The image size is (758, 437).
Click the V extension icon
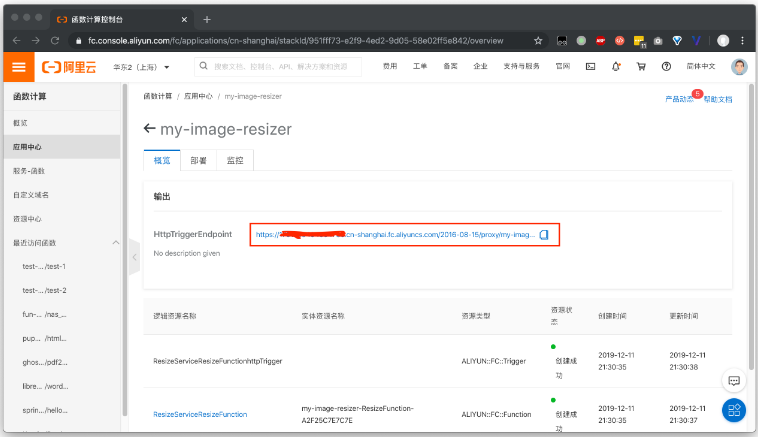tap(696, 41)
